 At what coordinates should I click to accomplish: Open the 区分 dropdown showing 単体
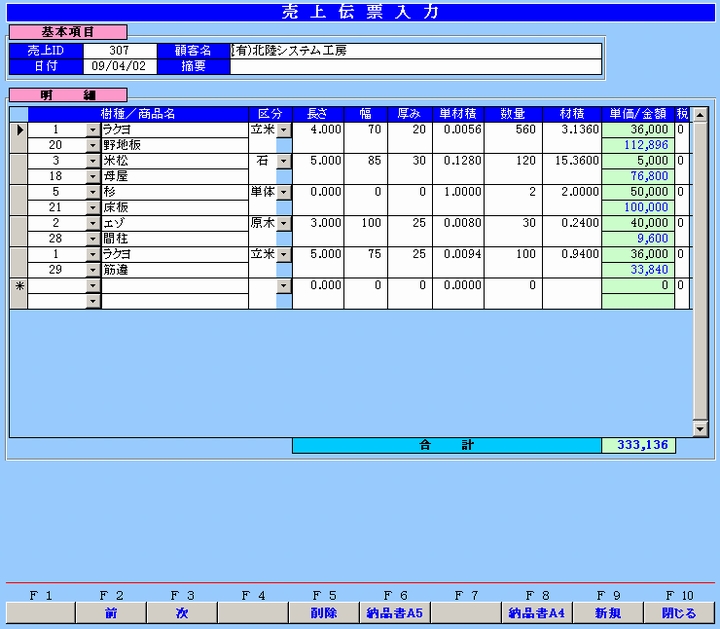point(283,192)
